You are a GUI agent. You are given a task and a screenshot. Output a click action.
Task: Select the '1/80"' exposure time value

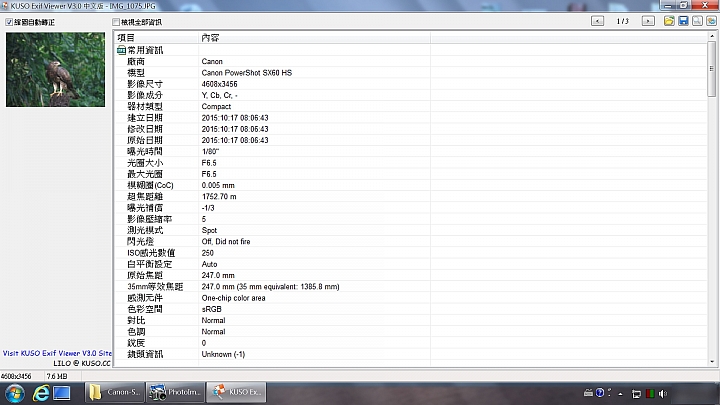click(210, 152)
